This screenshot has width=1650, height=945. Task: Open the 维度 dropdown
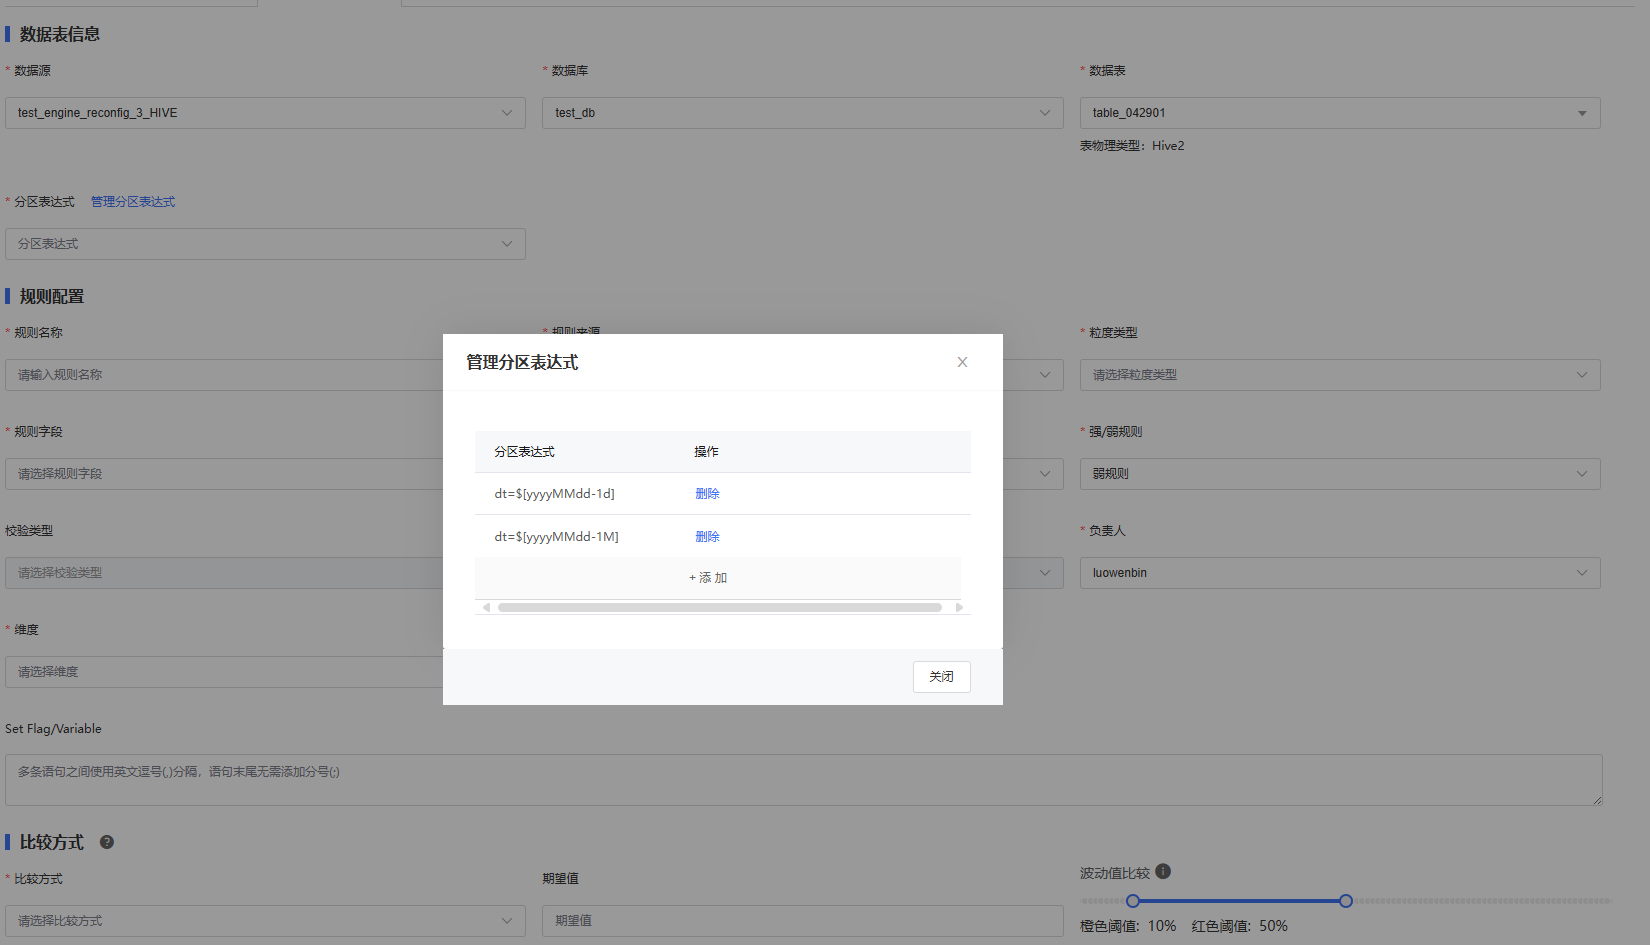[x=224, y=672]
